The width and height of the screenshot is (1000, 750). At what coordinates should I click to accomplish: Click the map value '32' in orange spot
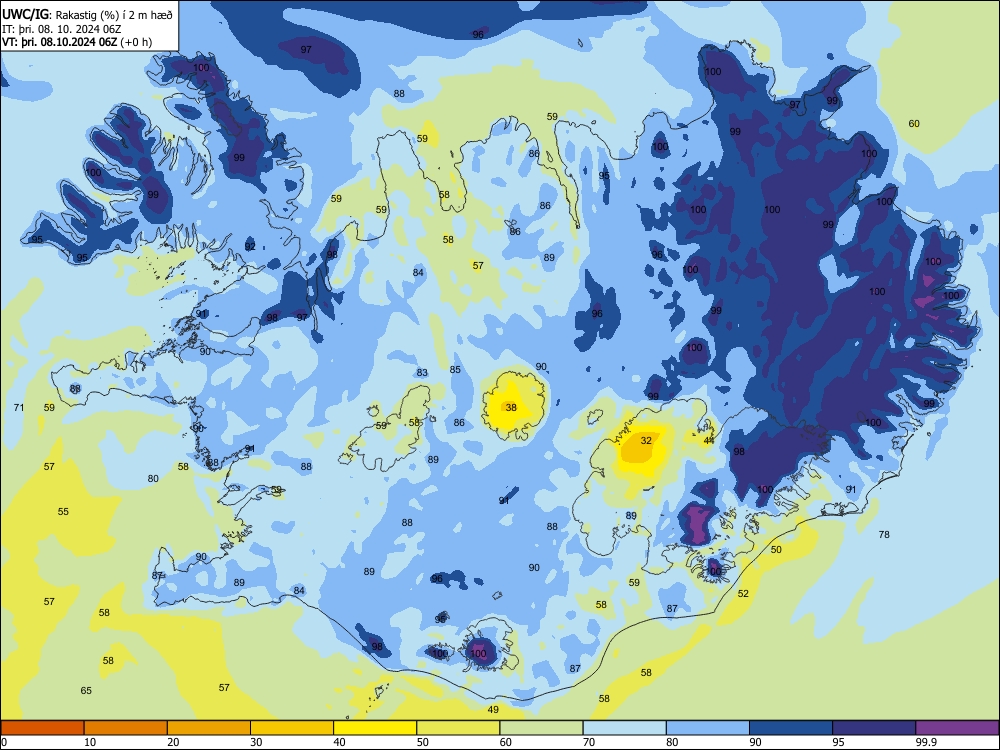tap(646, 441)
